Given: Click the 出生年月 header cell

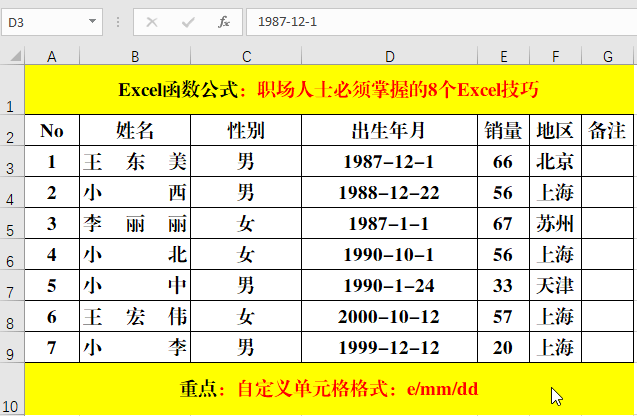Looking at the screenshot, I should coord(390,130).
